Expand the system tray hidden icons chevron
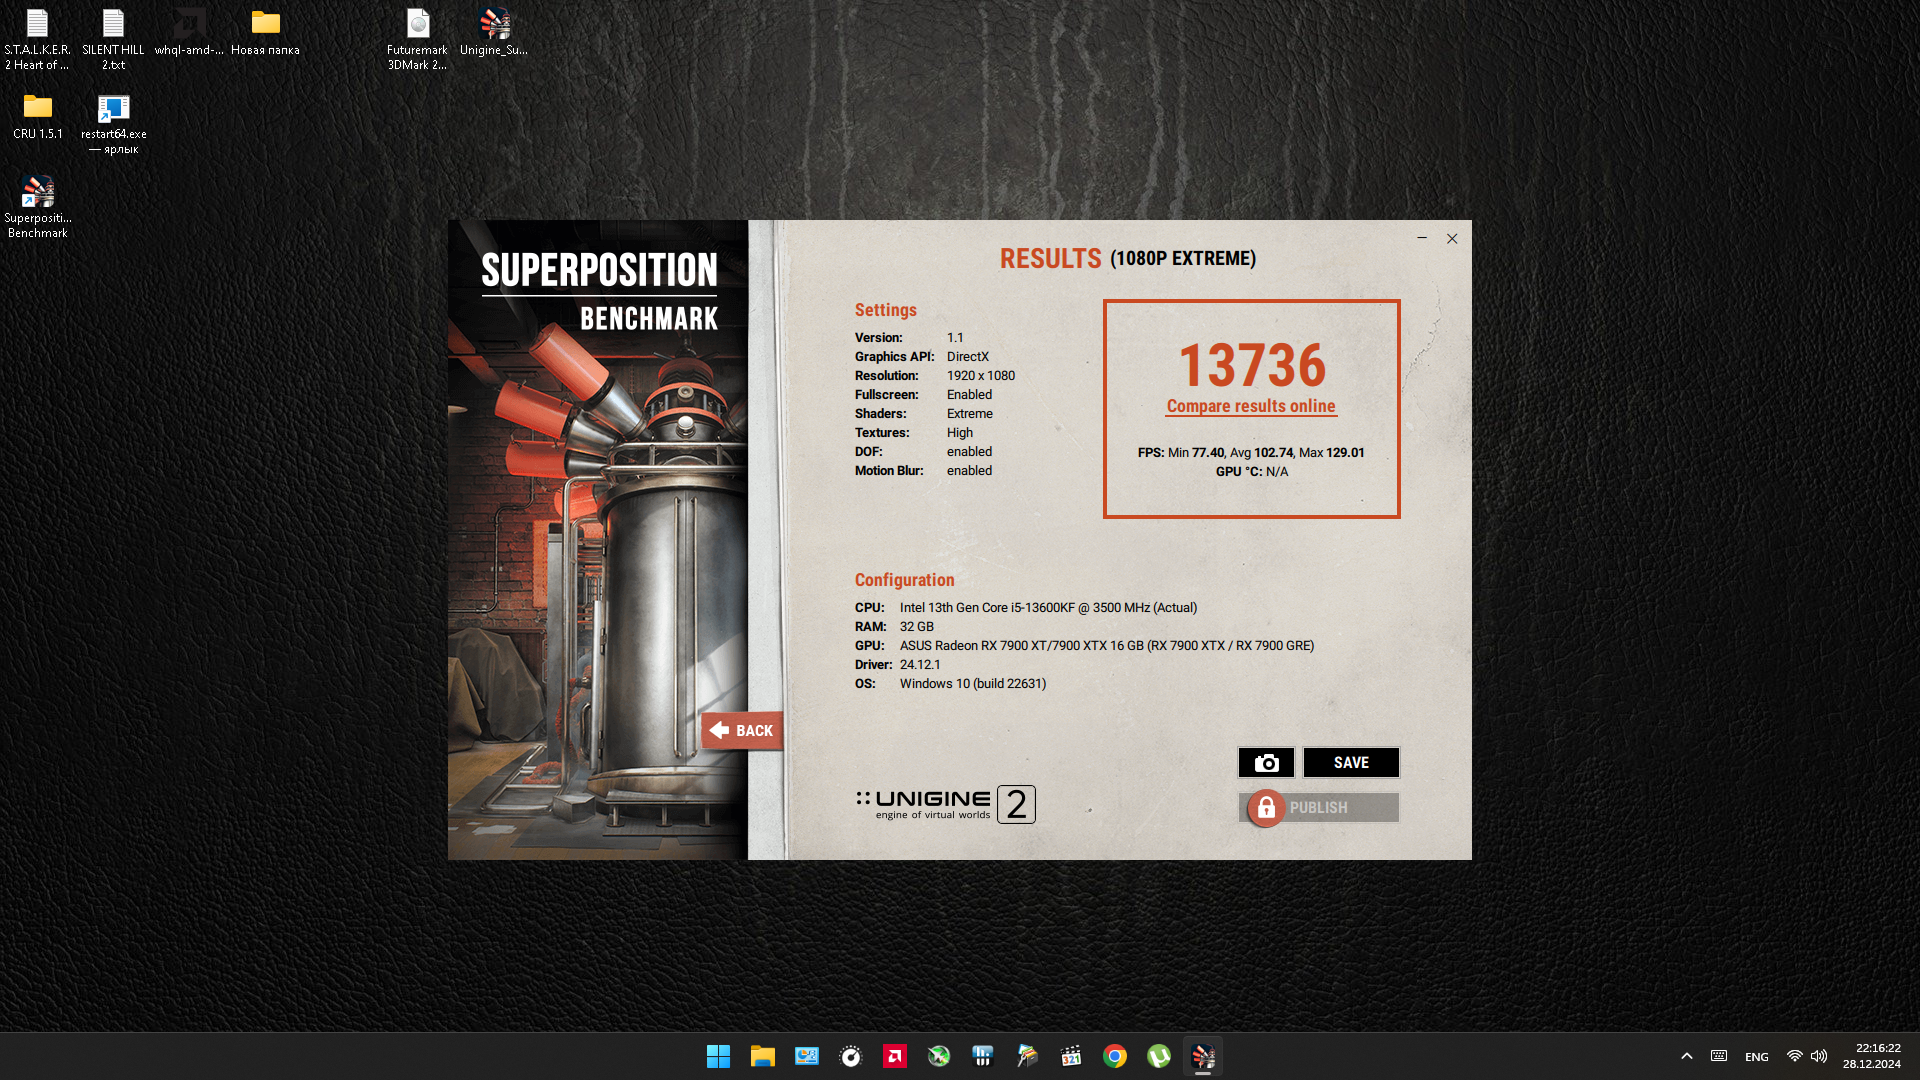1920x1080 pixels. [x=1687, y=1056]
